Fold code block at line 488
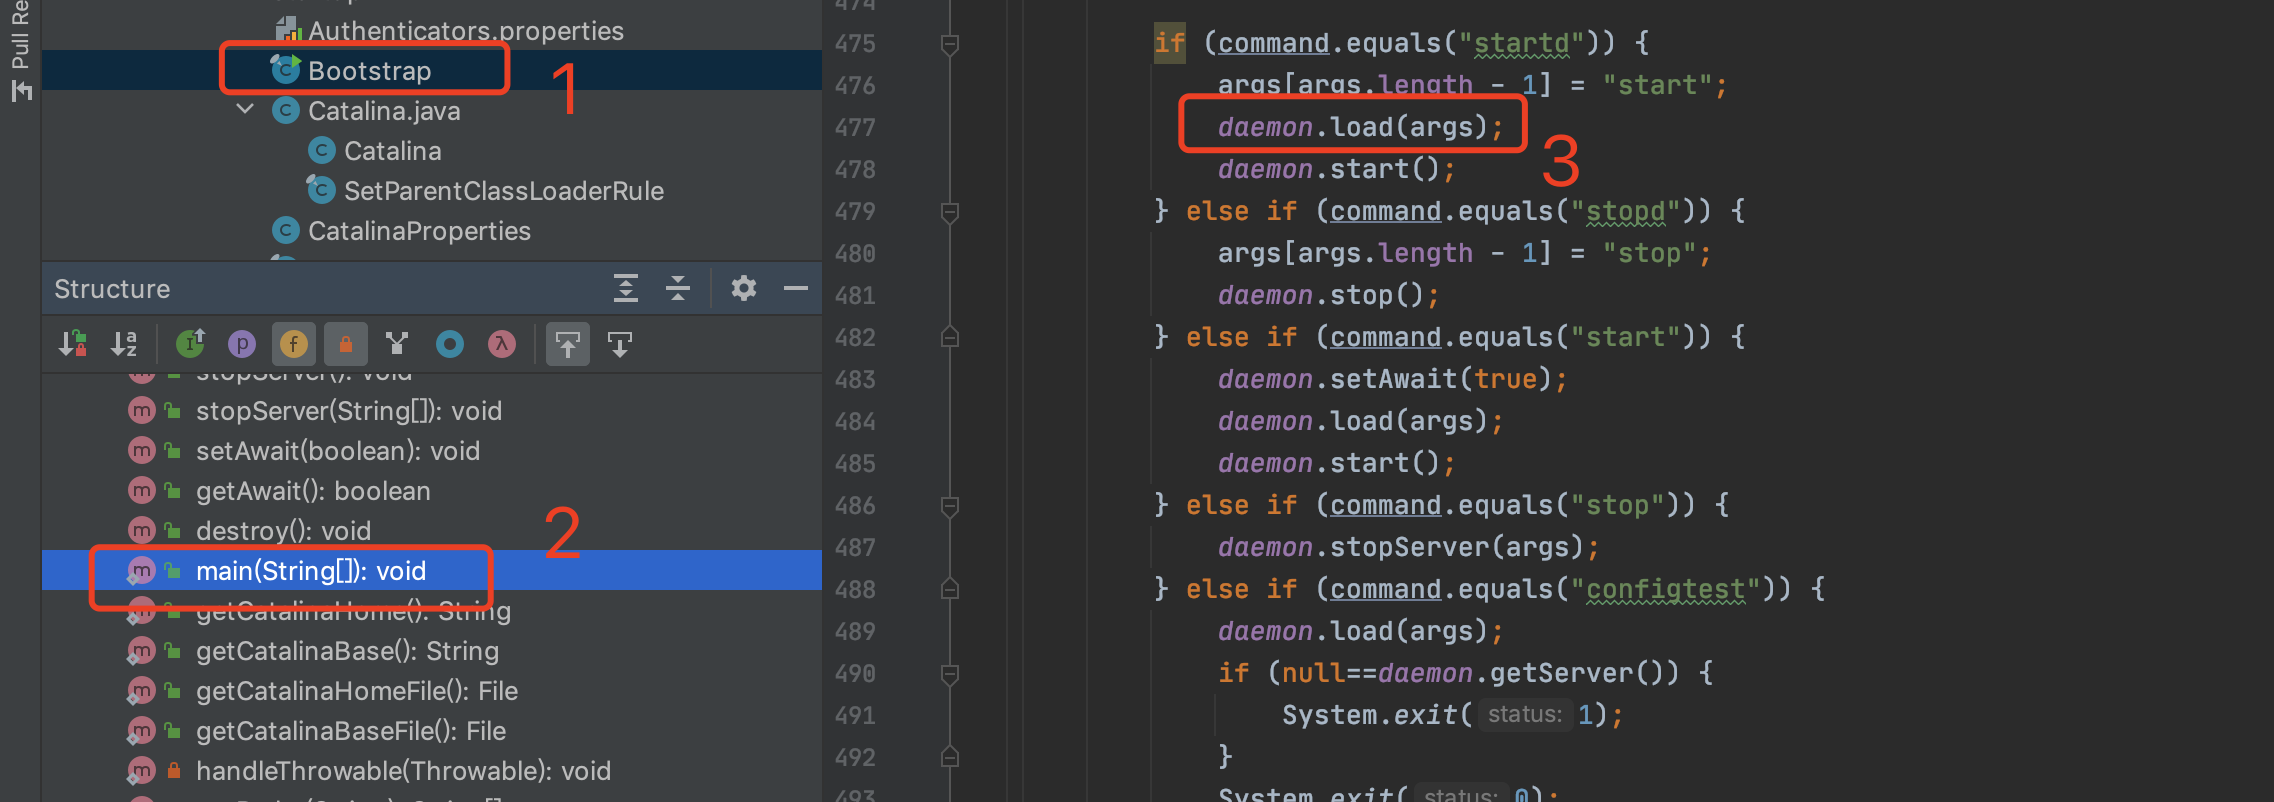2274x802 pixels. [x=950, y=589]
